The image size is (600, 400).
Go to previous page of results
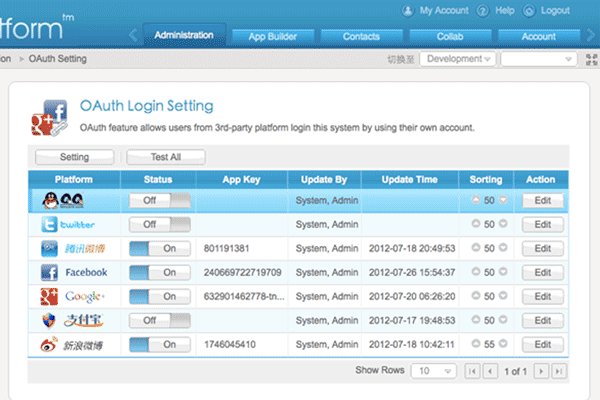pos(490,371)
